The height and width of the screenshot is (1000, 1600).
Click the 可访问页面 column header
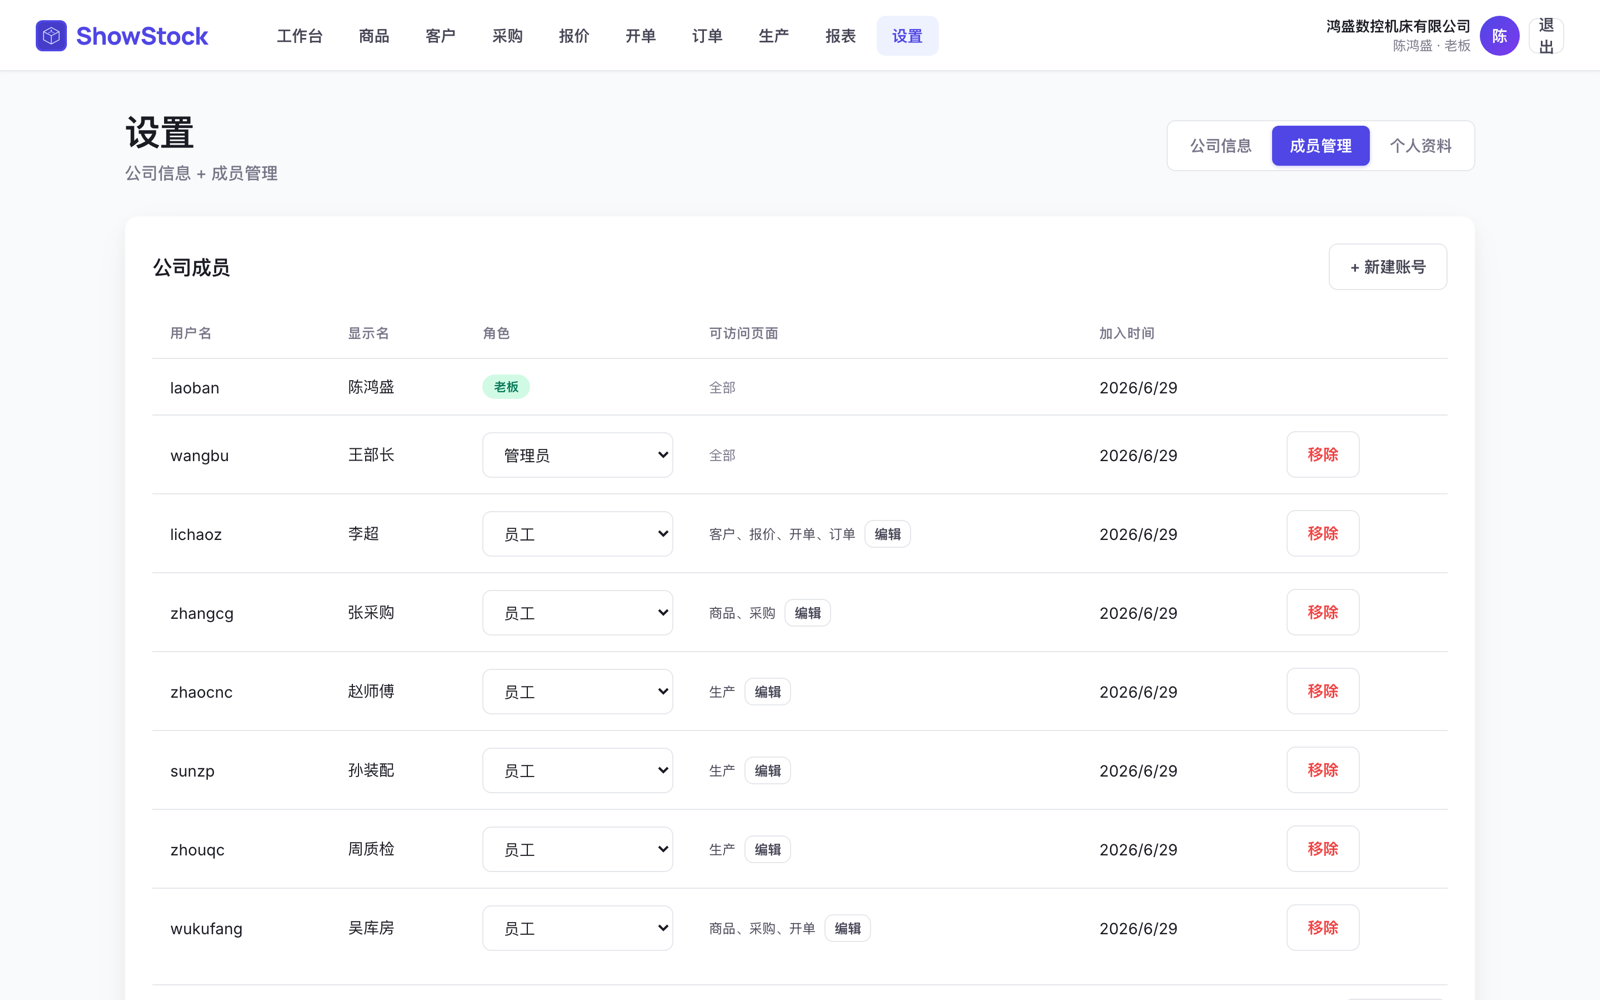click(x=743, y=333)
